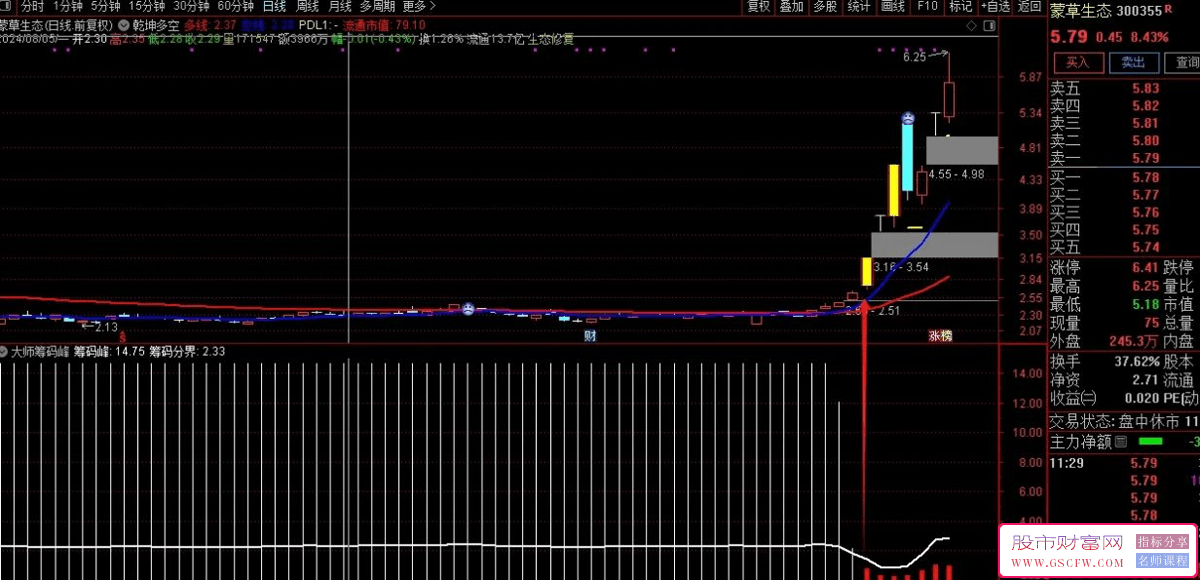The image size is (1200, 580).
Task: Select the 月线 monthly chart tab
Action: tap(340, 6)
